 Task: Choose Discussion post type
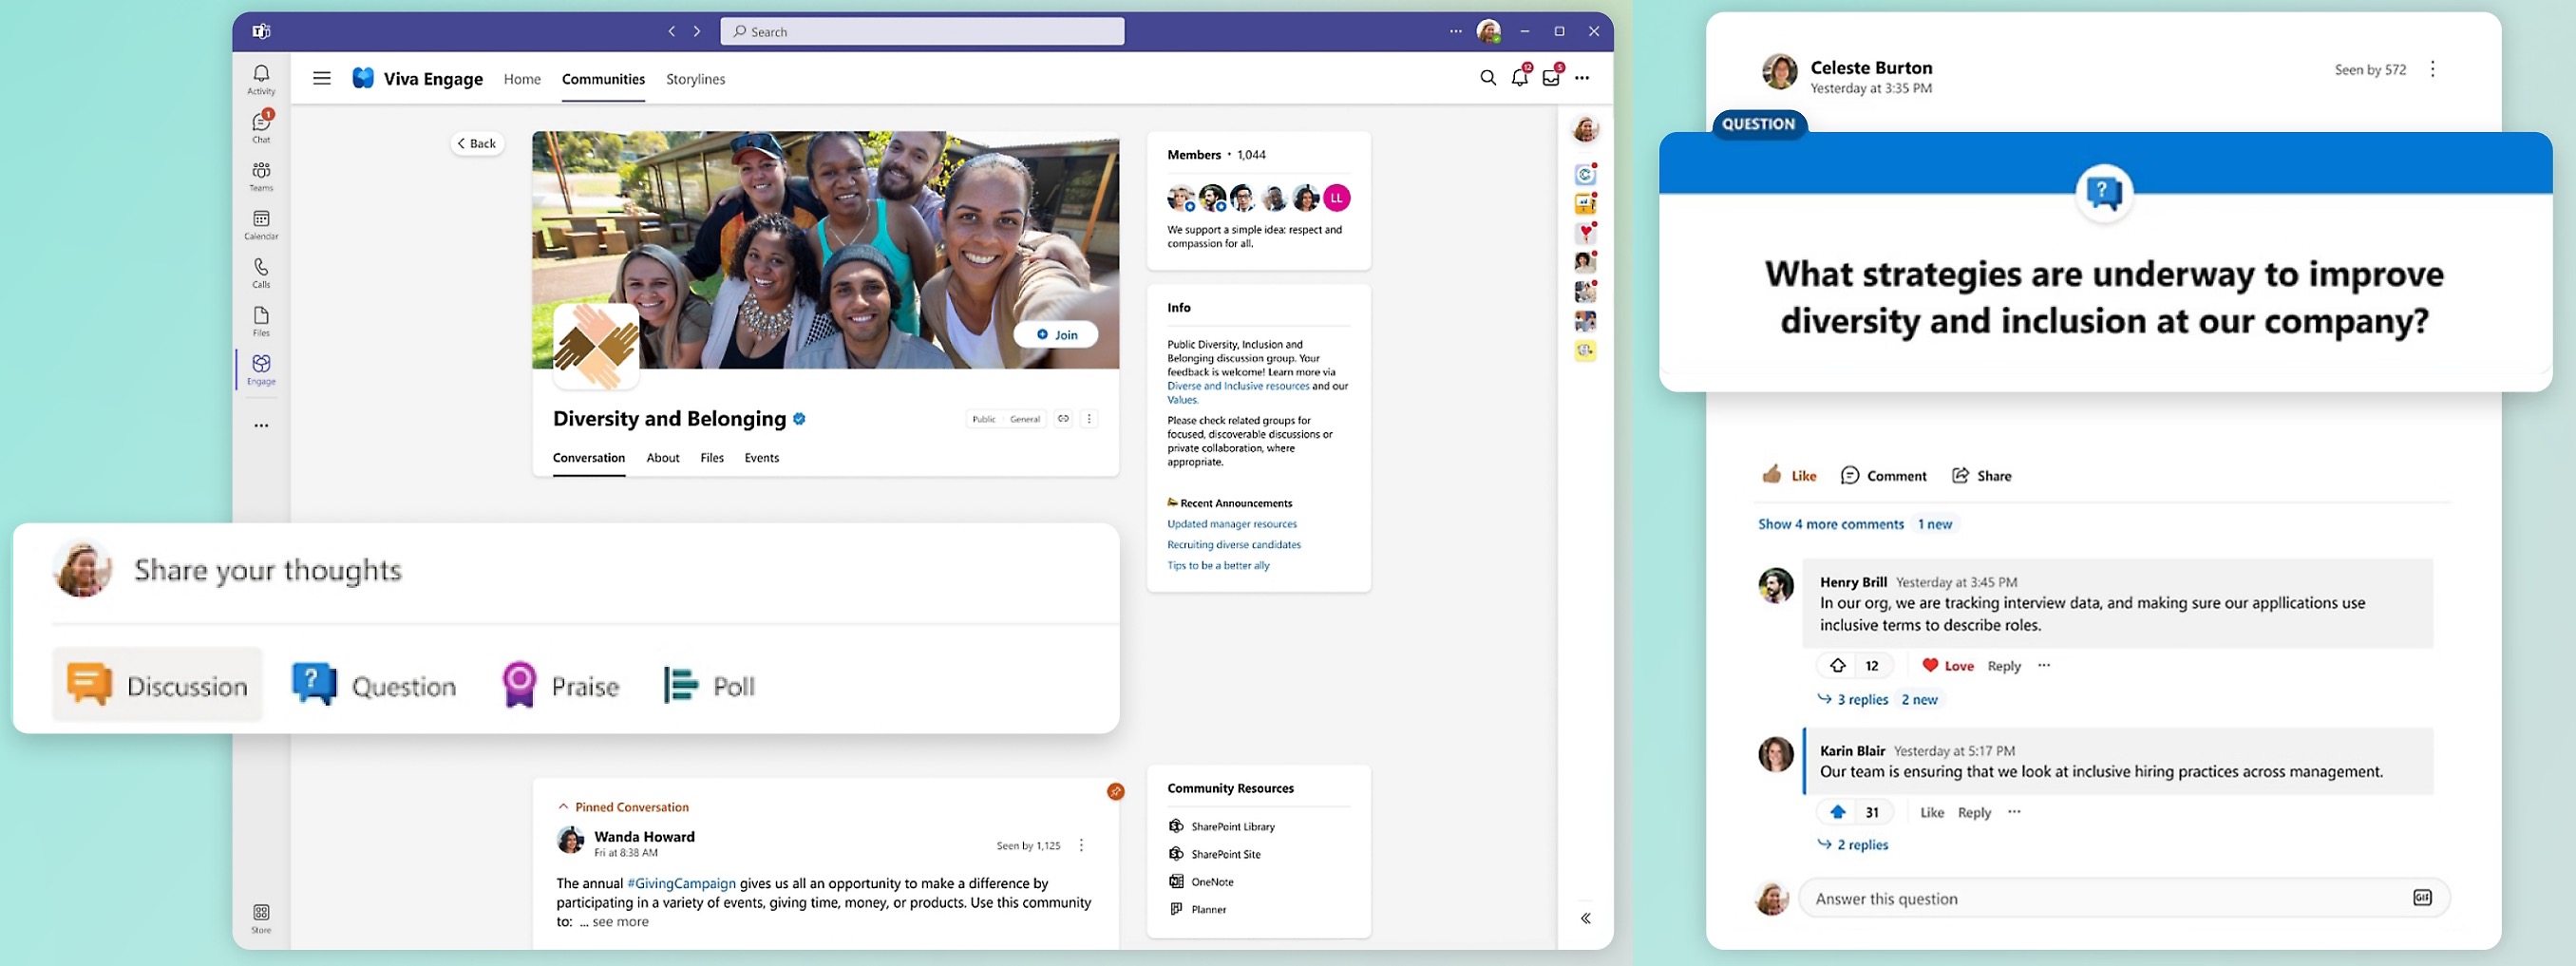[x=158, y=686]
